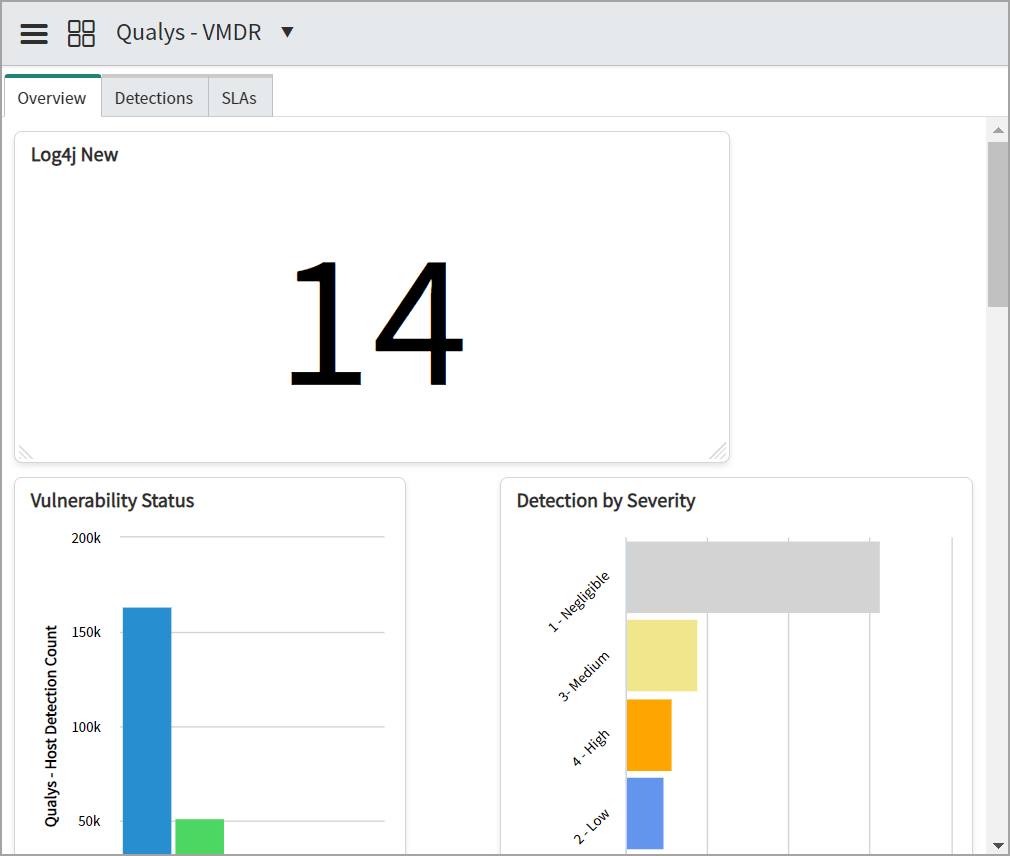Click the orange High severity bar
This screenshot has height=856, width=1010.
click(x=649, y=735)
